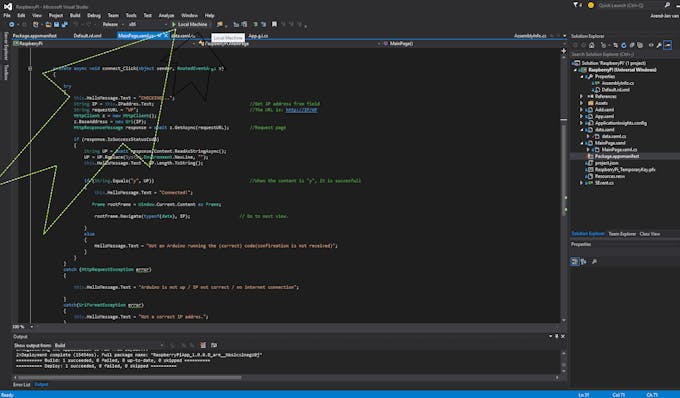Click the Clear All output icon
Viewport: 680px width, 398px height.
pyautogui.click(x=203, y=346)
